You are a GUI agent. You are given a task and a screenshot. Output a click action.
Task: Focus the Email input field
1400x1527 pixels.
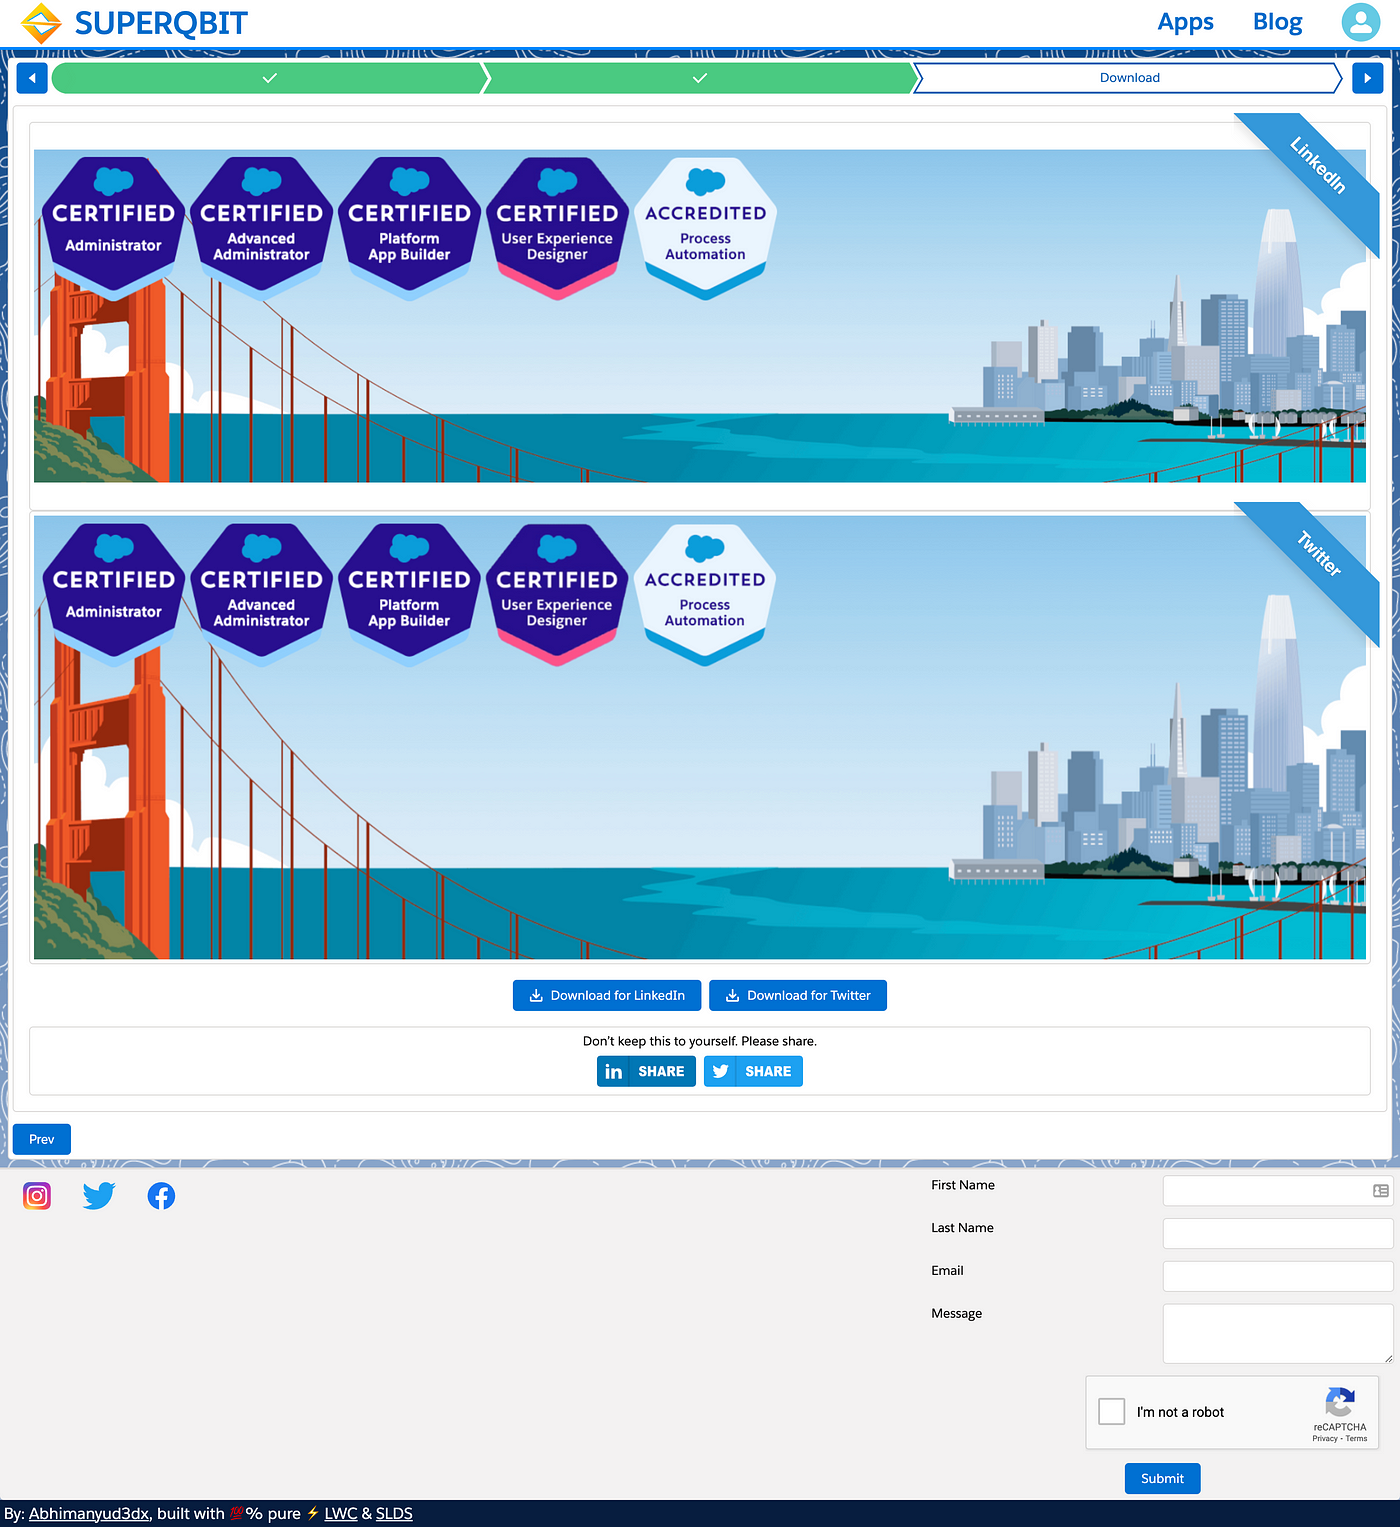(1278, 1276)
